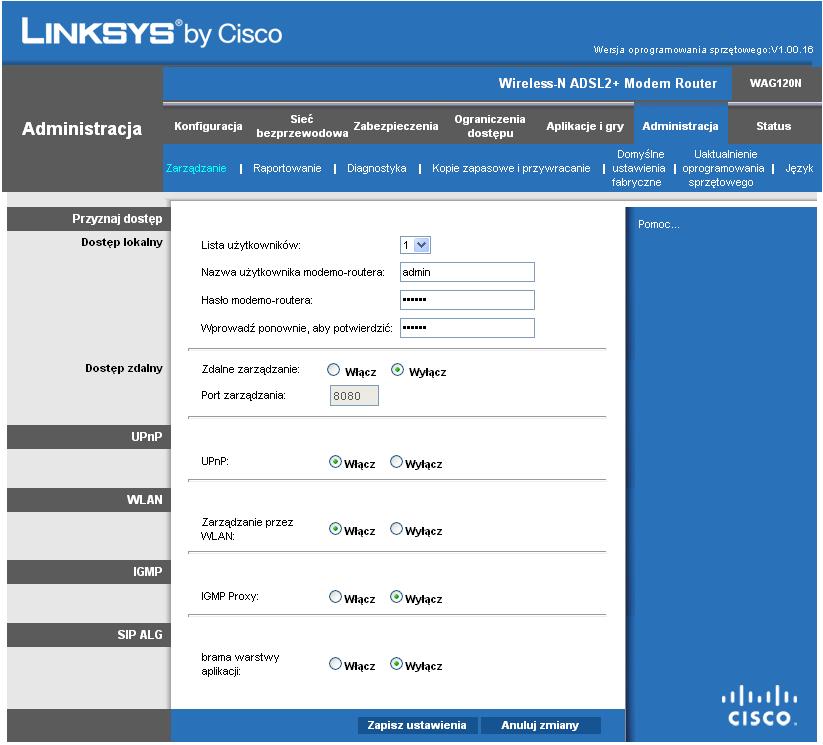Select Wyłącz for brama warstwy aplikacji

pos(396,664)
